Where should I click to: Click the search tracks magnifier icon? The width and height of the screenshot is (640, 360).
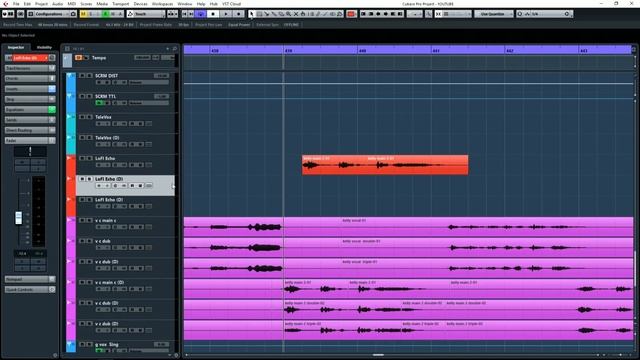pos(175,49)
